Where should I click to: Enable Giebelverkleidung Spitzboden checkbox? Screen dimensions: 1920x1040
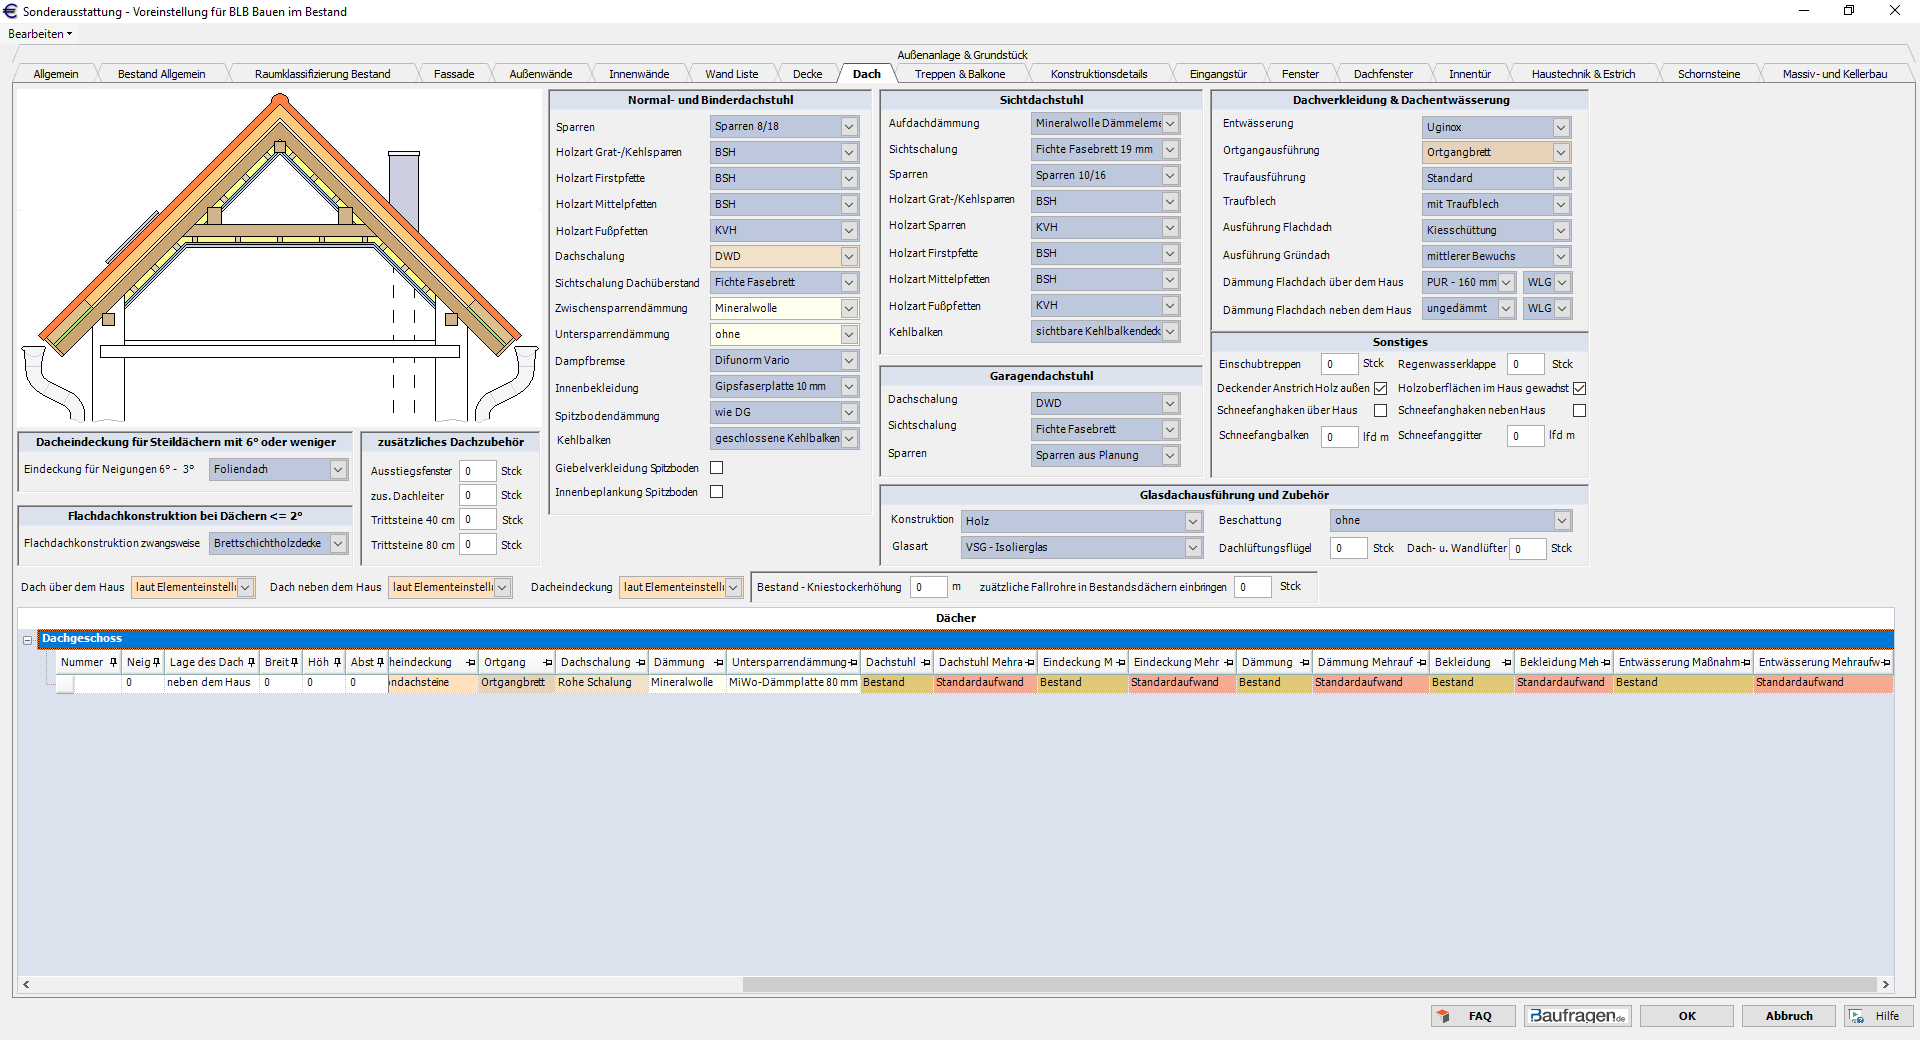tap(716, 468)
